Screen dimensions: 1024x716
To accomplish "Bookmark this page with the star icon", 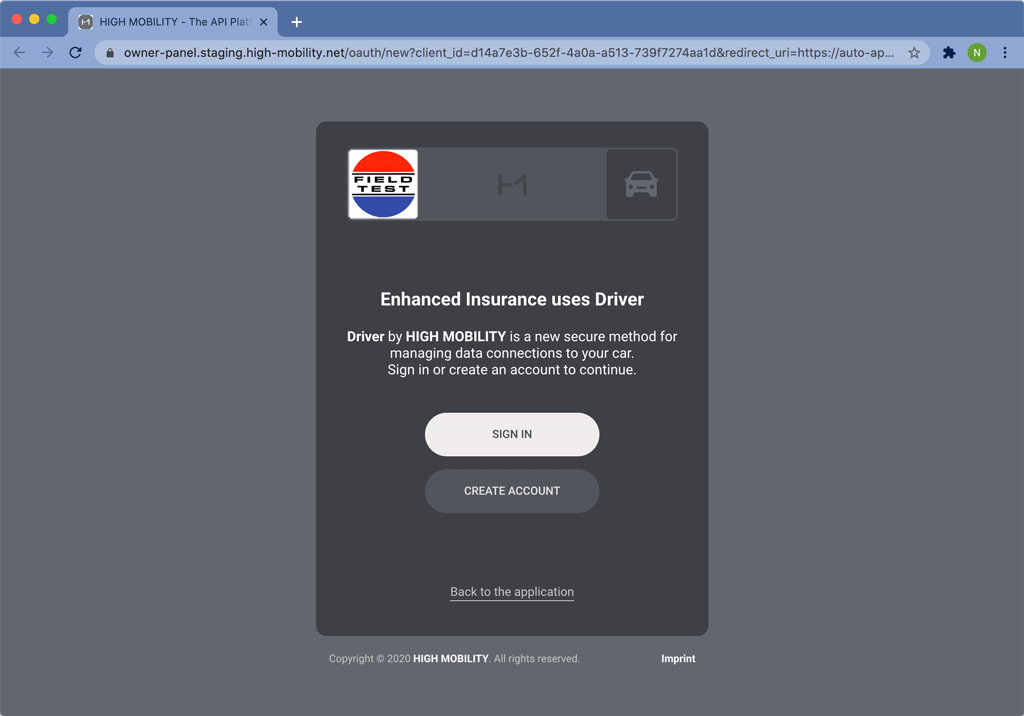I will pos(914,53).
